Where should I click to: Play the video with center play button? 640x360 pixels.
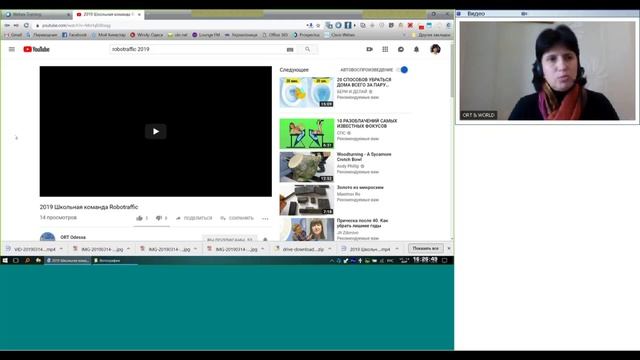coord(156,131)
